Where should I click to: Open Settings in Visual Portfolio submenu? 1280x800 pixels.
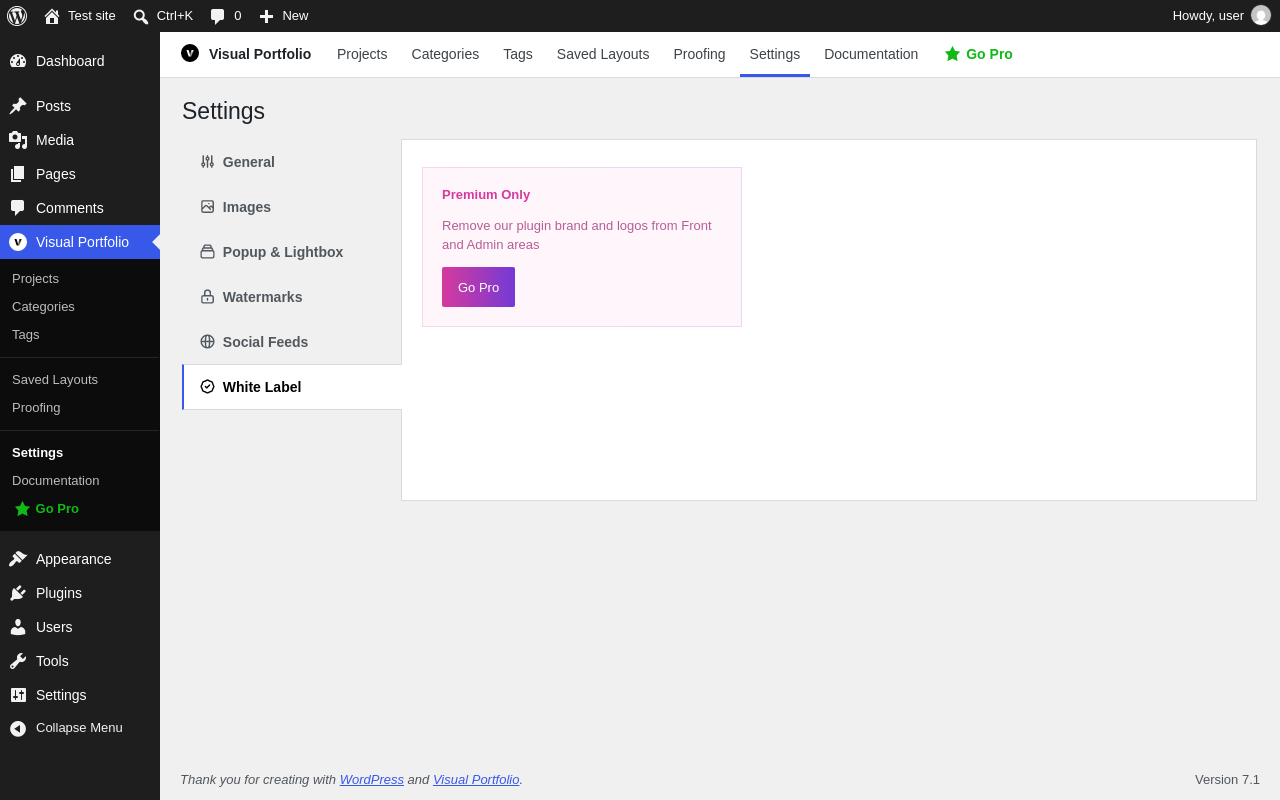80,453
